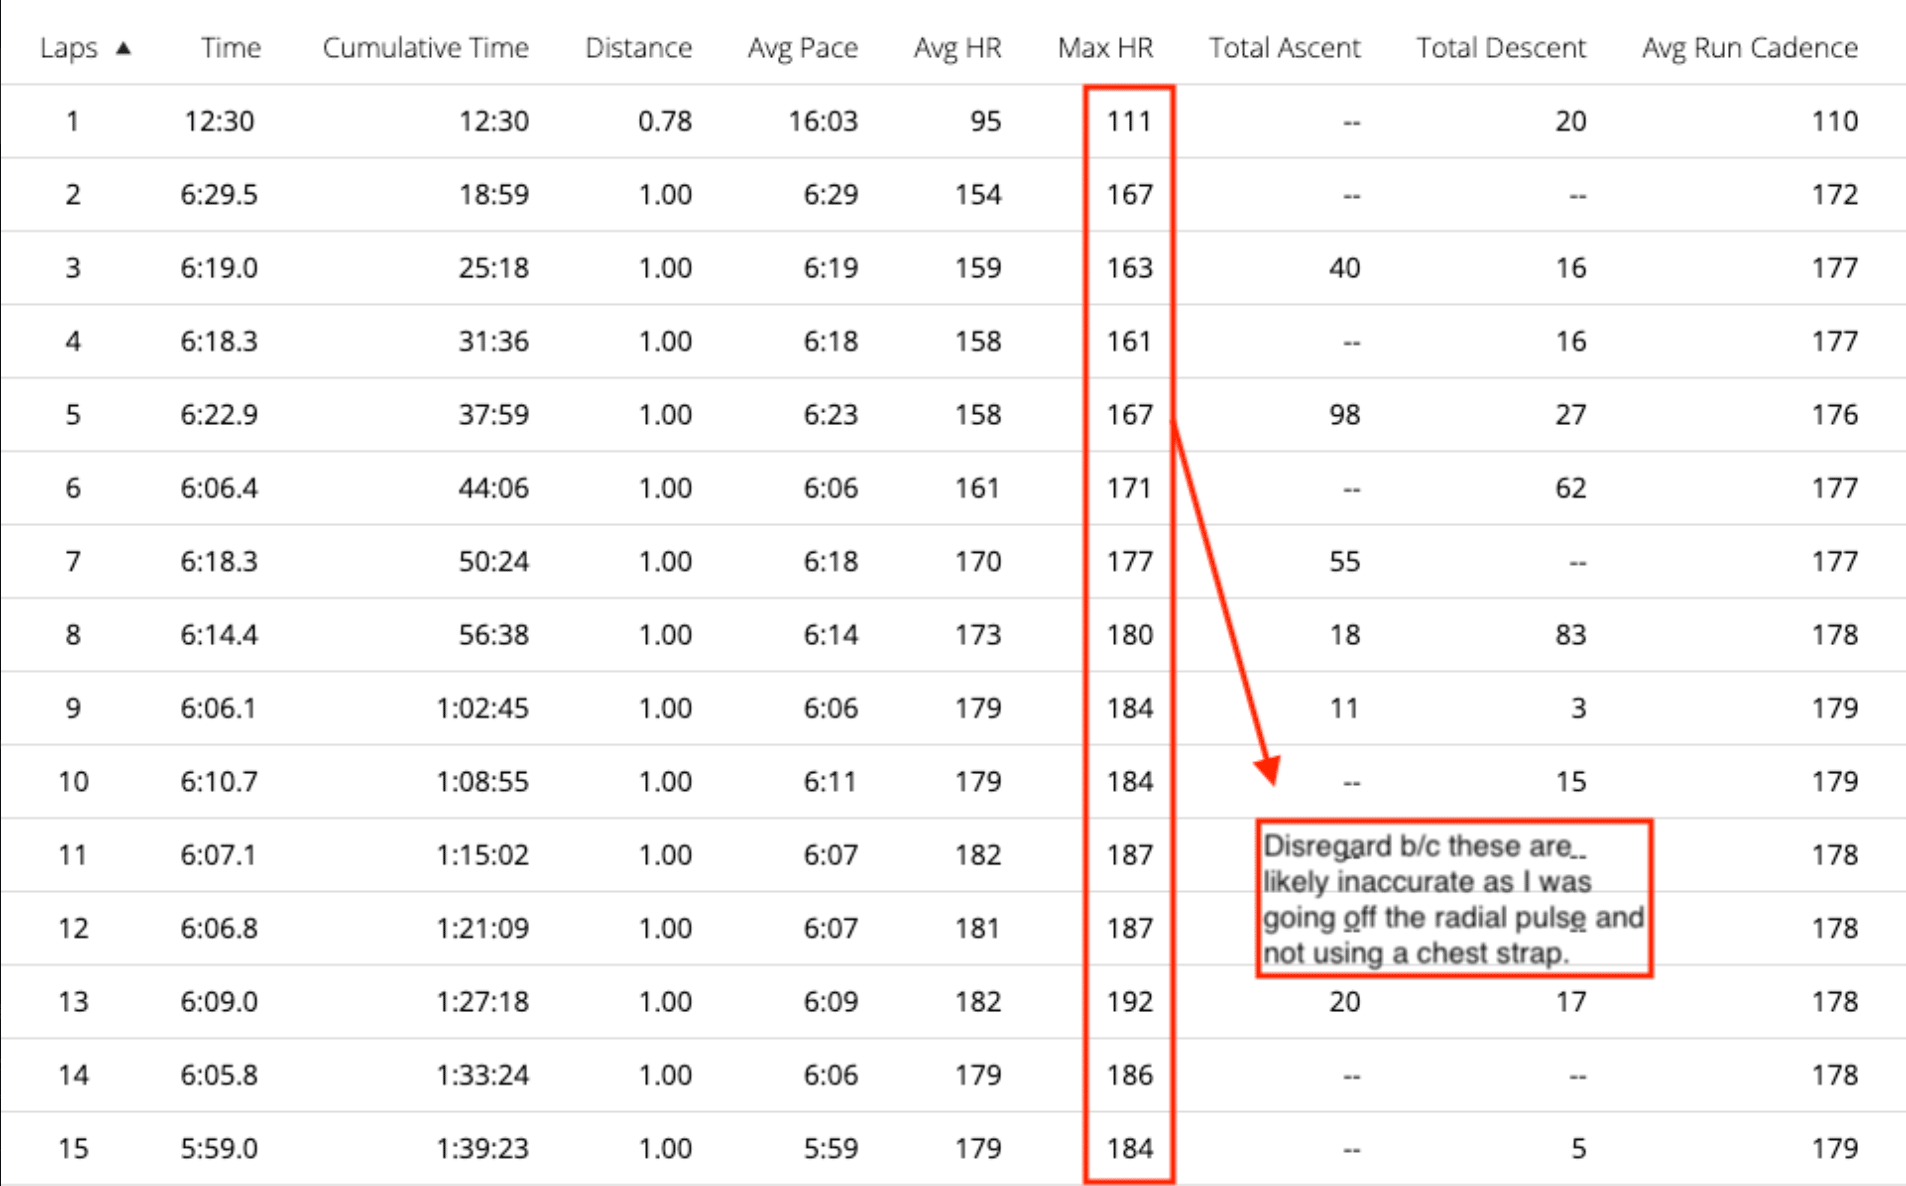Select lap 1 time value 12:30
Image resolution: width=1906 pixels, height=1186 pixels.
pos(219,121)
